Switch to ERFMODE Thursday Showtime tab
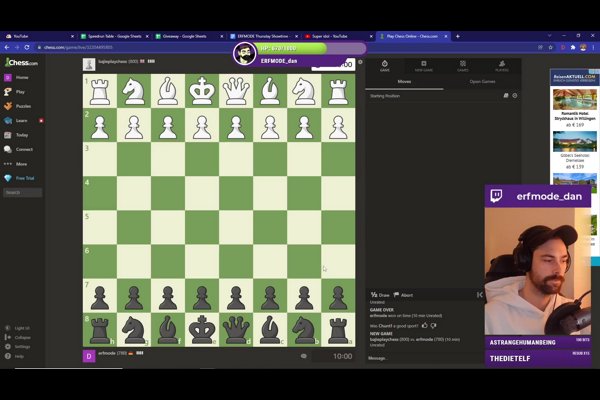600x400 pixels. click(264, 36)
